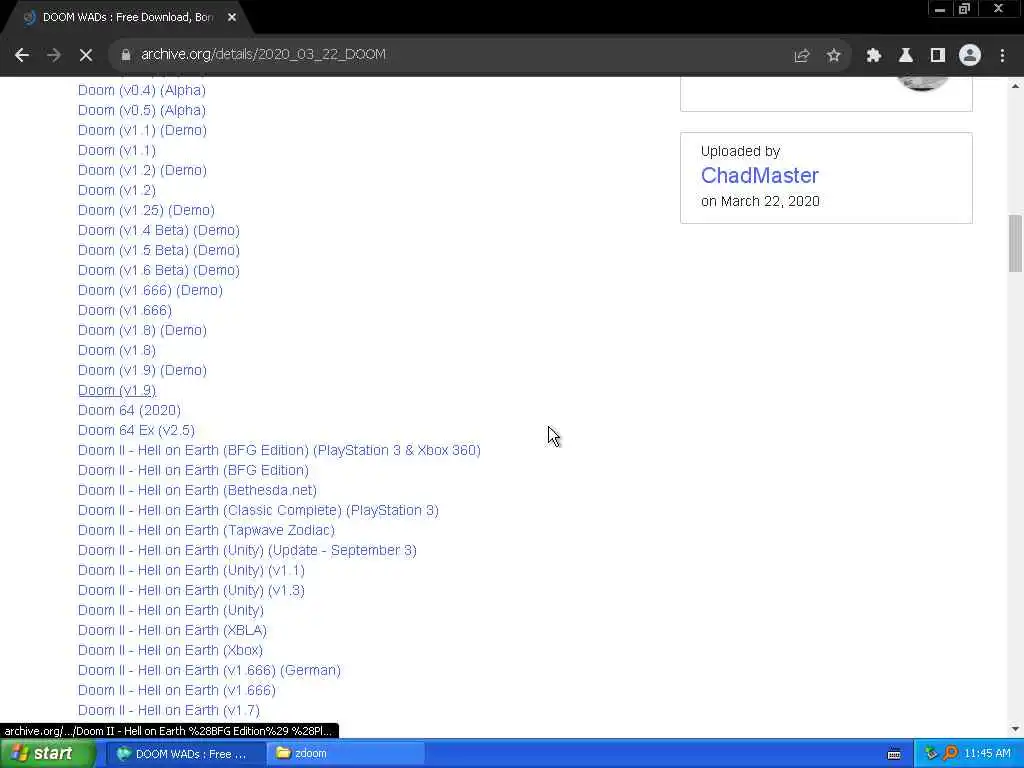
Task: Open Doom (v0.5) (Alpha) link
Action: coord(142,110)
